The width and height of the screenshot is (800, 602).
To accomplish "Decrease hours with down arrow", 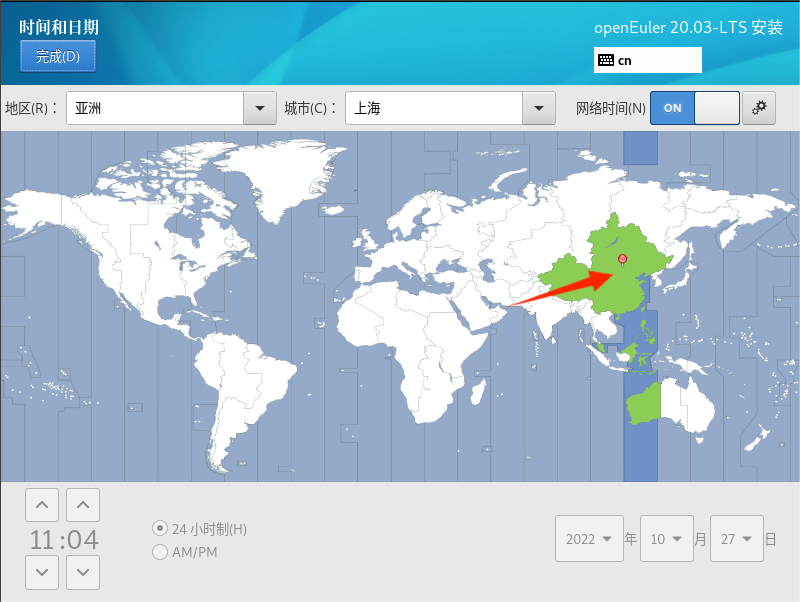I will [41, 573].
